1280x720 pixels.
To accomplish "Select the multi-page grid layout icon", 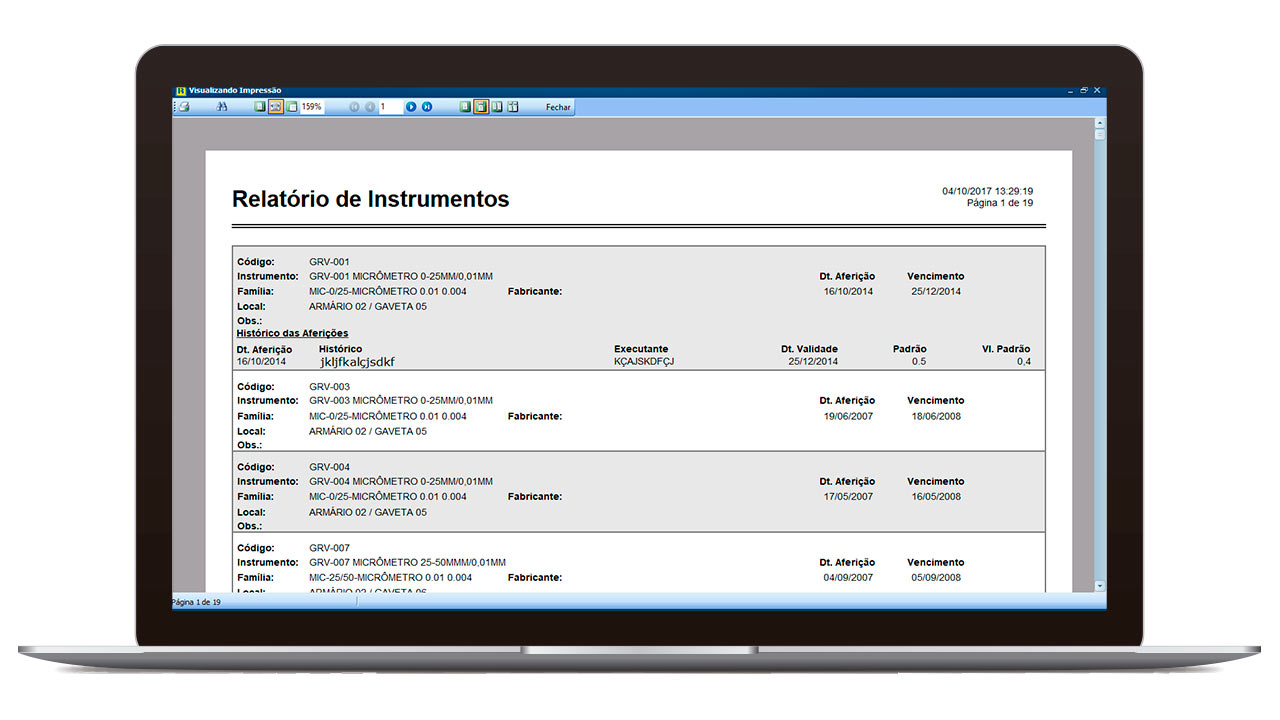I will pyautogui.click(x=513, y=107).
